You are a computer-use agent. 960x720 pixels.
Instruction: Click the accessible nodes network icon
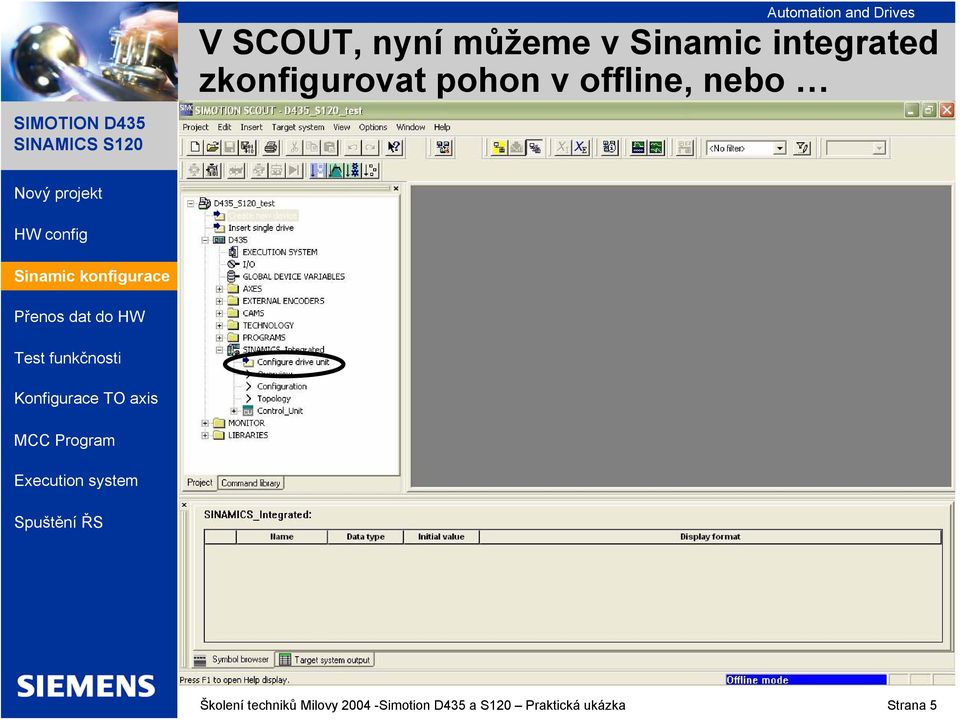[x=443, y=147]
